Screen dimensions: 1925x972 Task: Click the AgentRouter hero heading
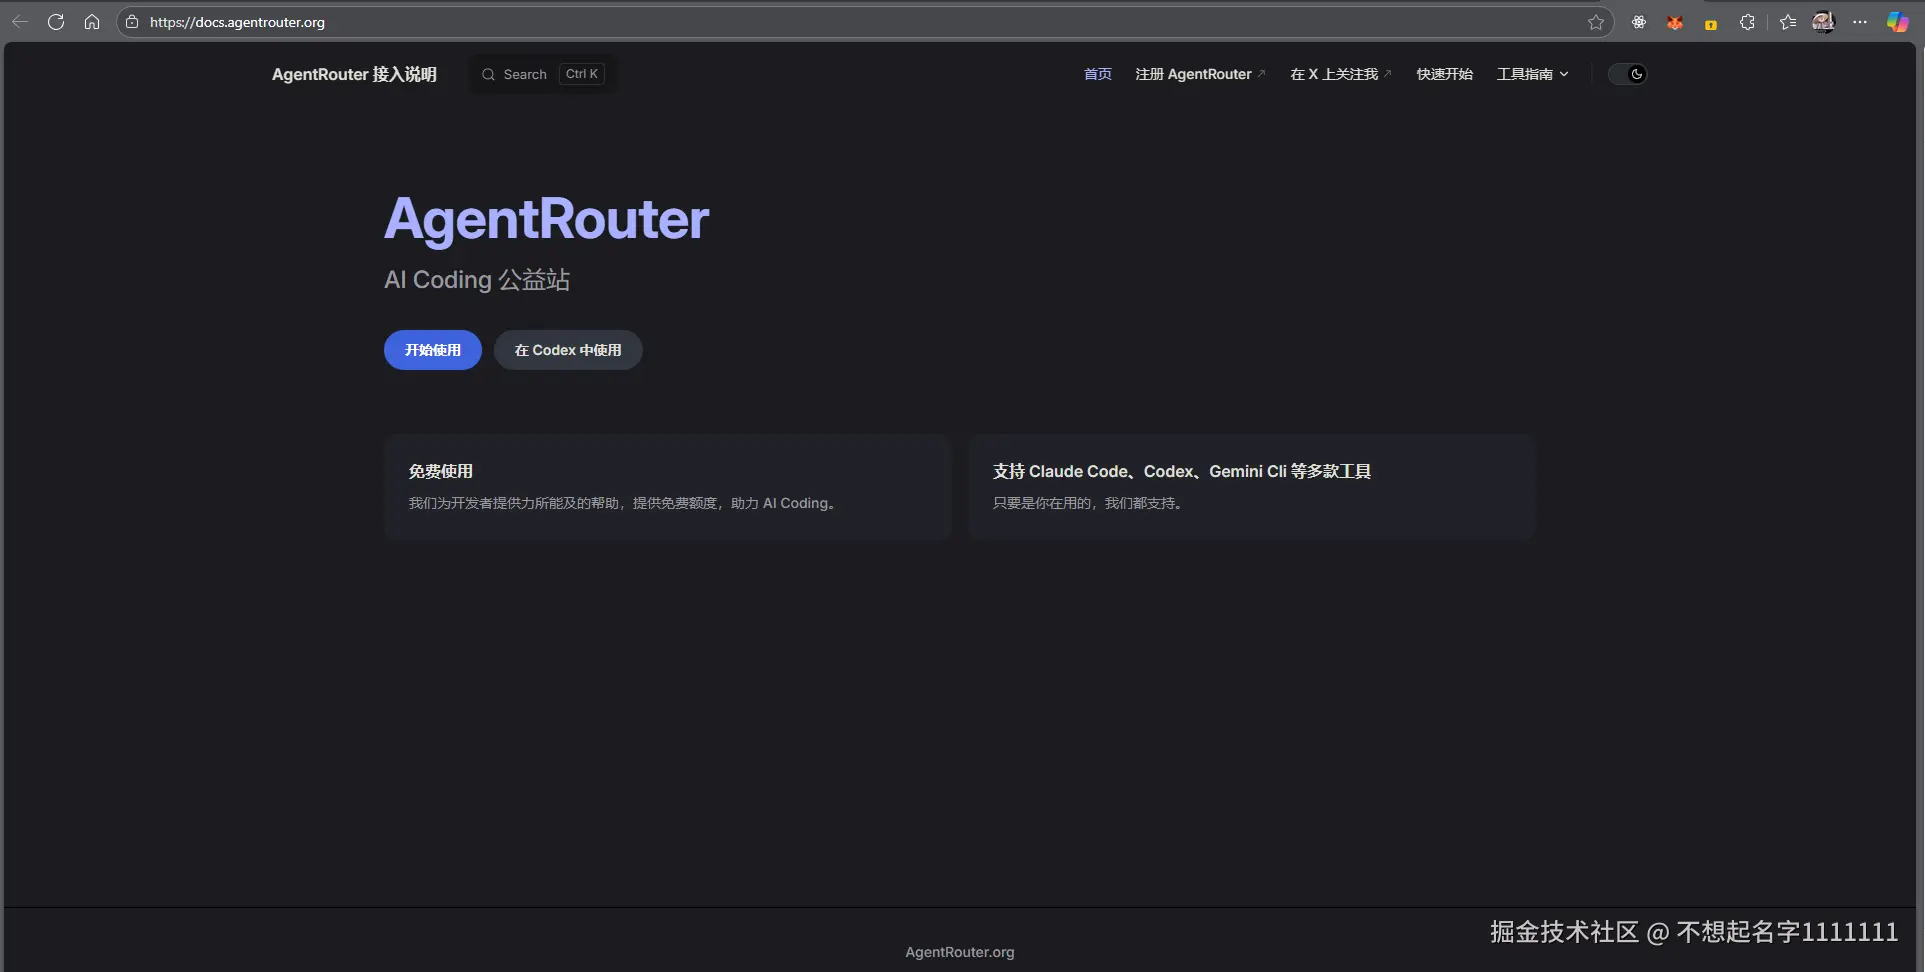[x=547, y=219]
